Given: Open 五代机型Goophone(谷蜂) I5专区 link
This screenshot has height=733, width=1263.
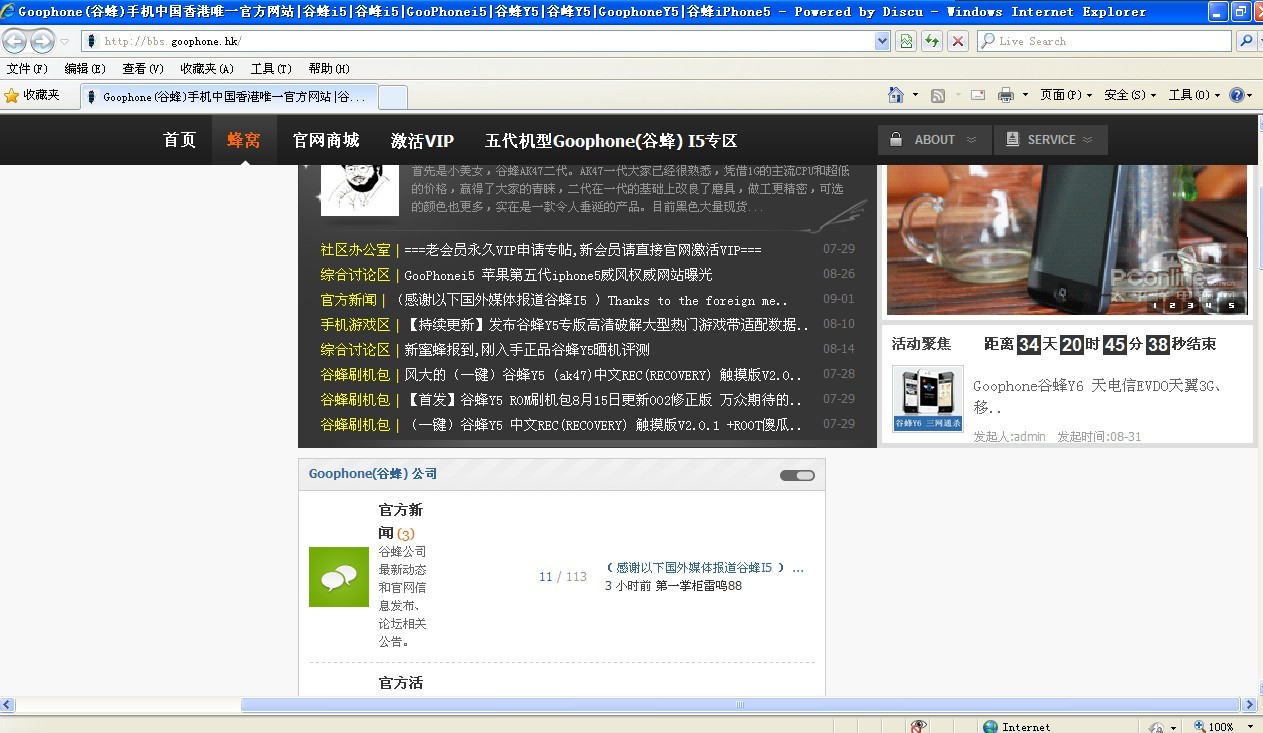Looking at the screenshot, I should (x=611, y=140).
